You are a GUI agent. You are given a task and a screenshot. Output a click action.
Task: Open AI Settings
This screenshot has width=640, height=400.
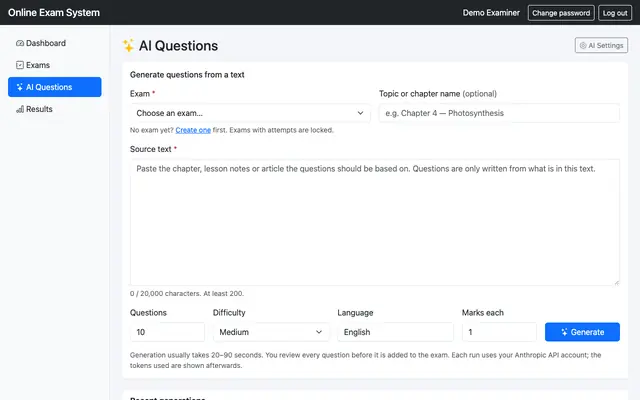pyautogui.click(x=601, y=46)
